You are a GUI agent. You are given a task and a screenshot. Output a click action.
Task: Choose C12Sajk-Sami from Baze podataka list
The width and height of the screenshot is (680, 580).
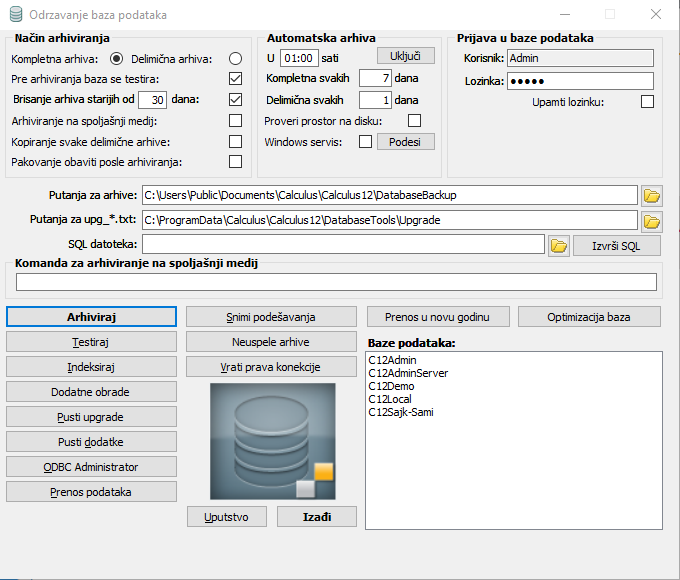point(400,412)
